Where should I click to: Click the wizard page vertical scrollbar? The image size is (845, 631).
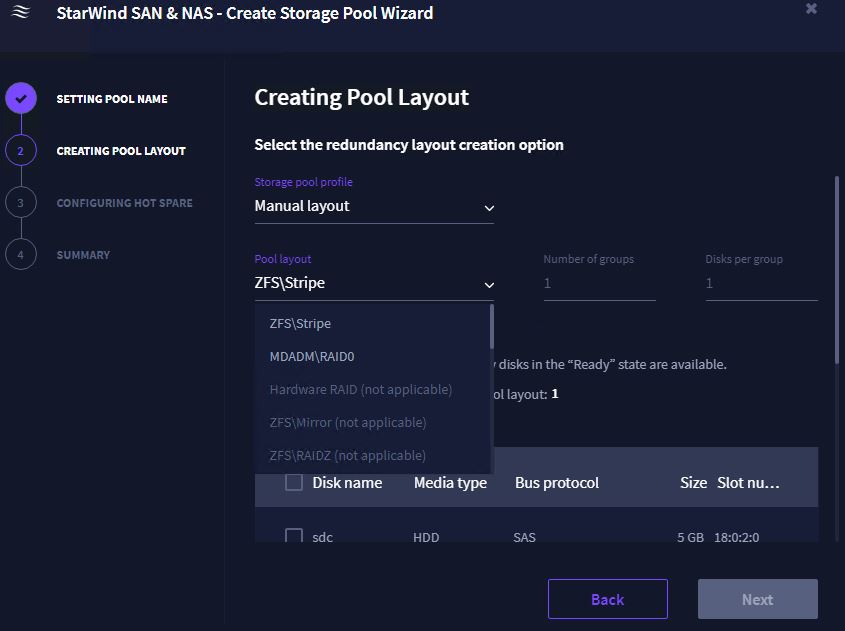point(837,269)
